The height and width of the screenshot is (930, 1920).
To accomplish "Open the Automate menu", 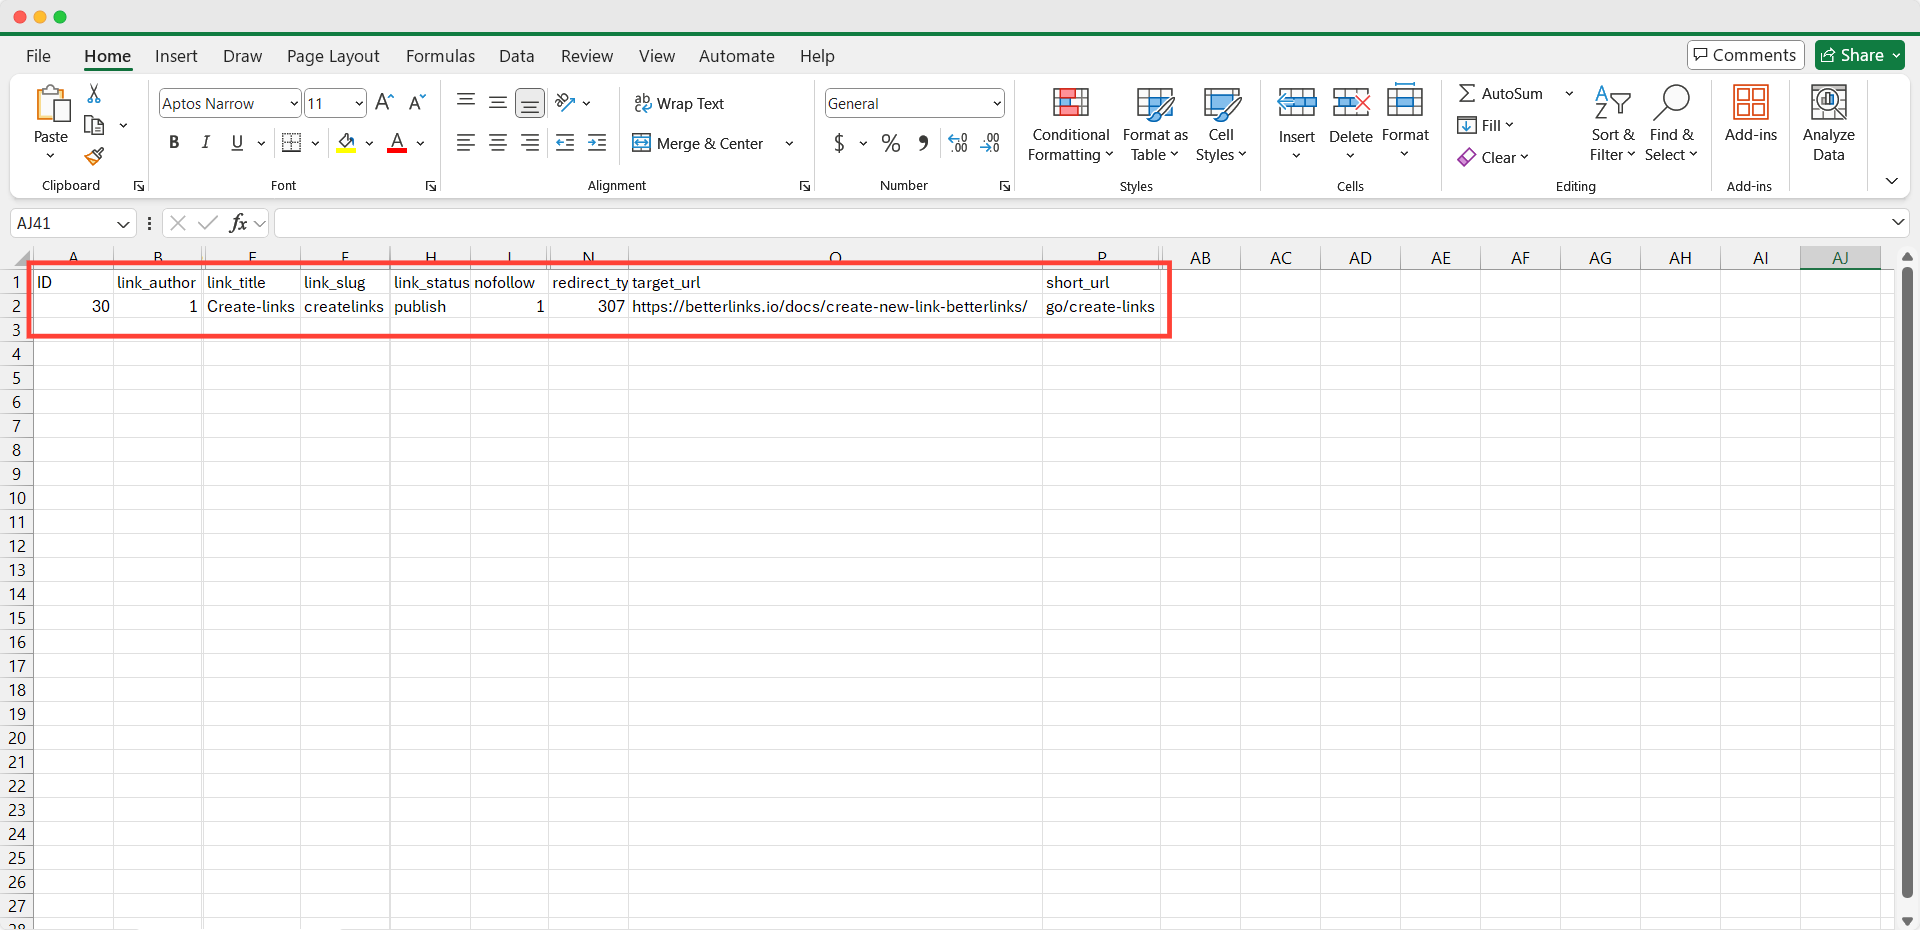I will pos(736,56).
